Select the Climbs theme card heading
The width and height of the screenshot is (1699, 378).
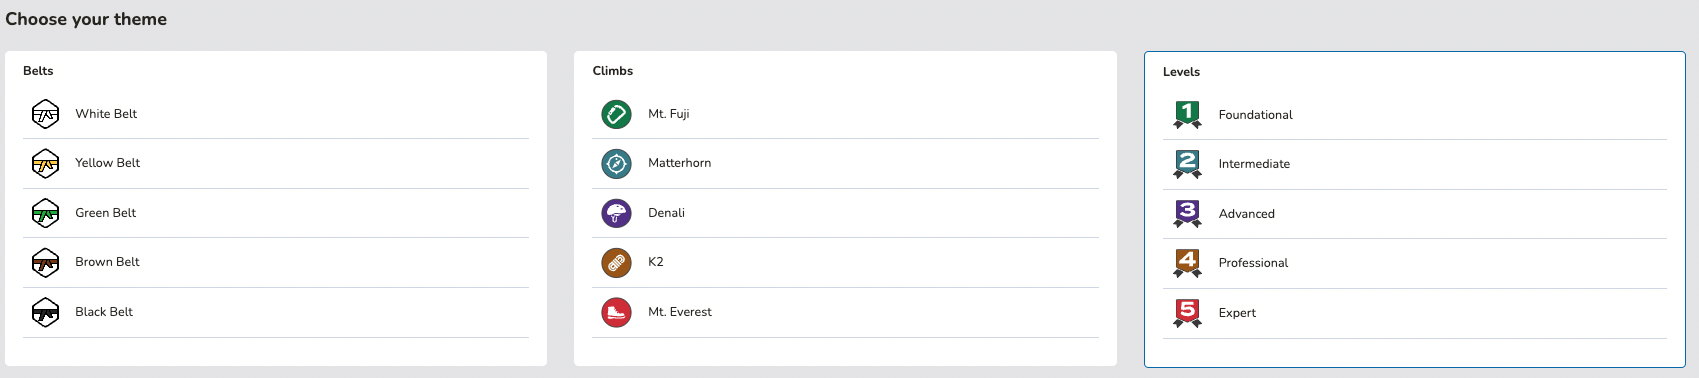pos(612,71)
